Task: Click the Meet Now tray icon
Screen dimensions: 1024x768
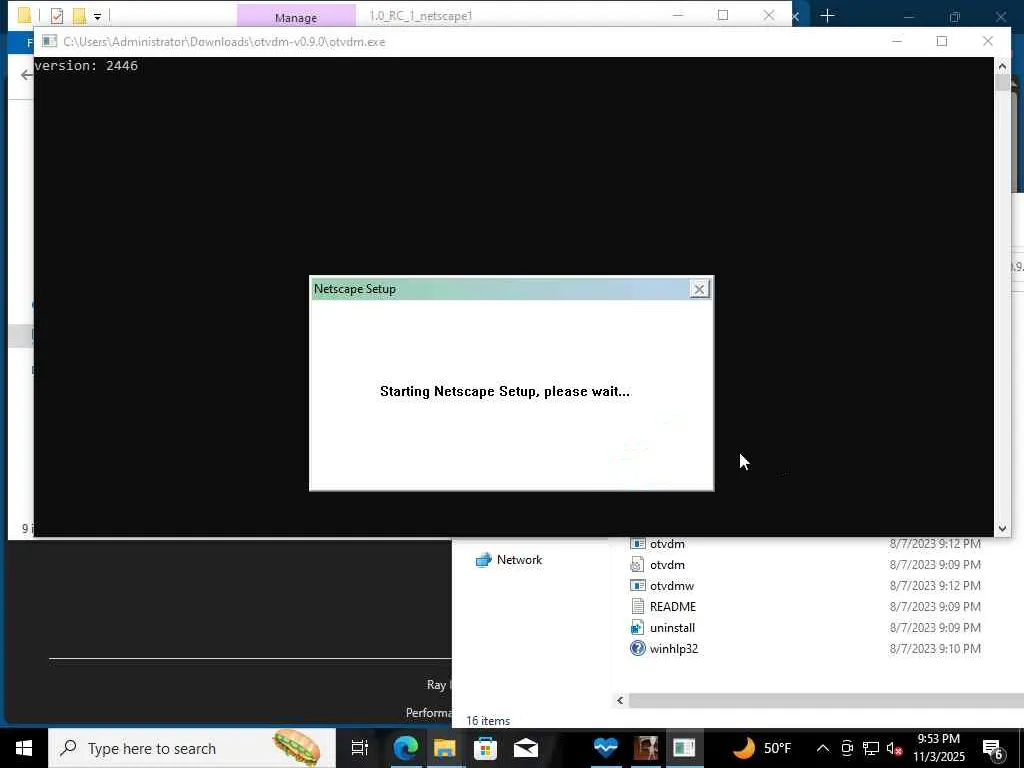Action: click(x=847, y=748)
